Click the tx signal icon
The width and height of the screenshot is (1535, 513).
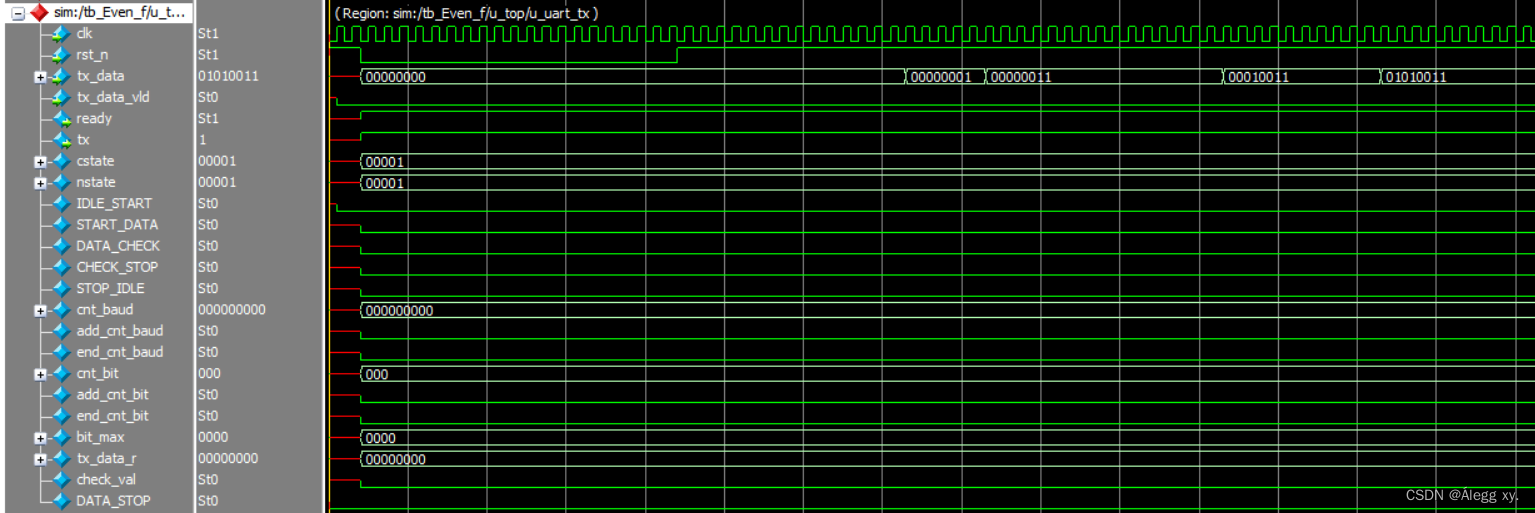pyautogui.click(x=61, y=140)
